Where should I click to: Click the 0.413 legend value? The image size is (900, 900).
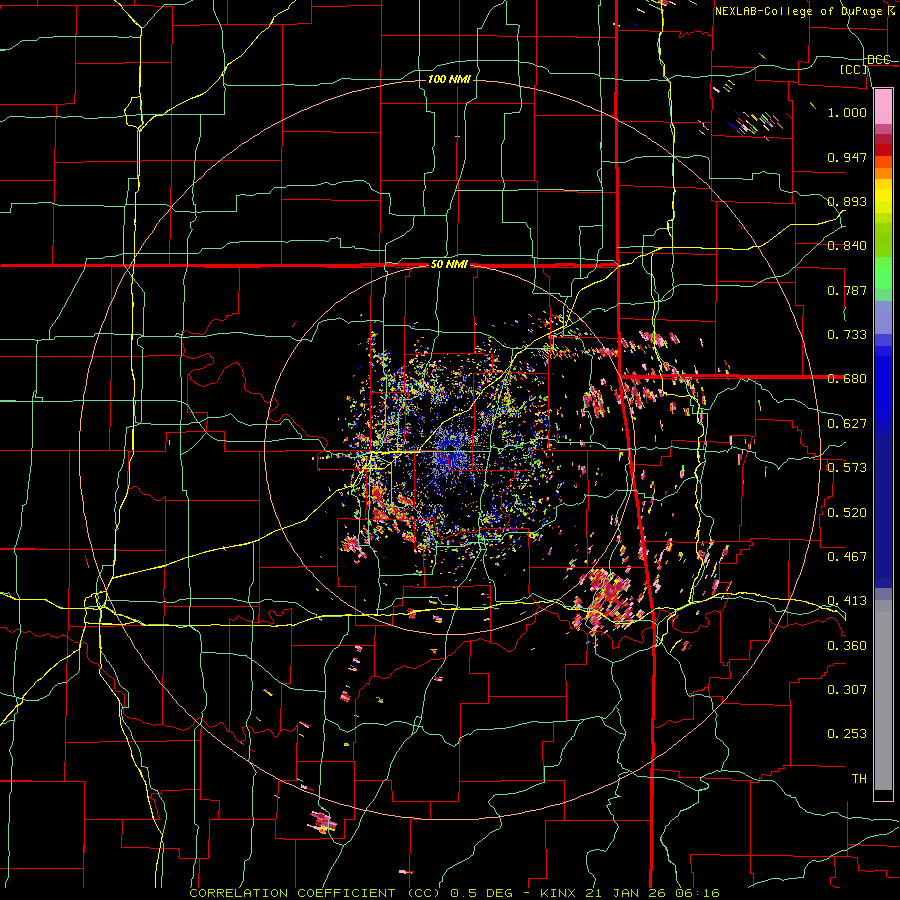pyautogui.click(x=847, y=601)
